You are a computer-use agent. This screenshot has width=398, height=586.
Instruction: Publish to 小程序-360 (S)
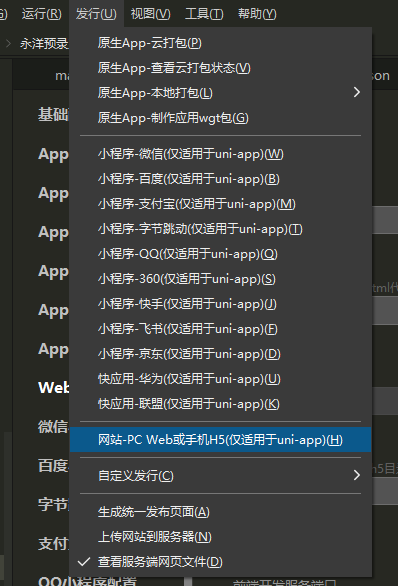(220, 279)
